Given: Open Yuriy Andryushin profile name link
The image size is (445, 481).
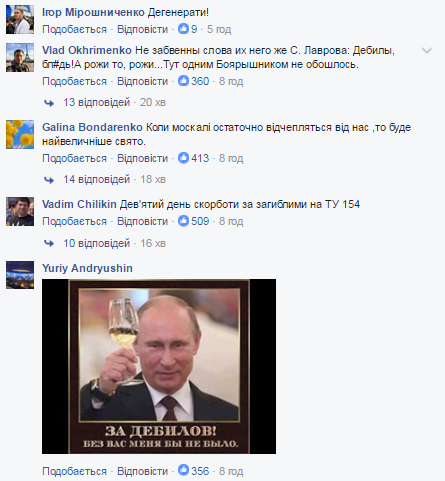Looking at the screenshot, I should [87, 268].
